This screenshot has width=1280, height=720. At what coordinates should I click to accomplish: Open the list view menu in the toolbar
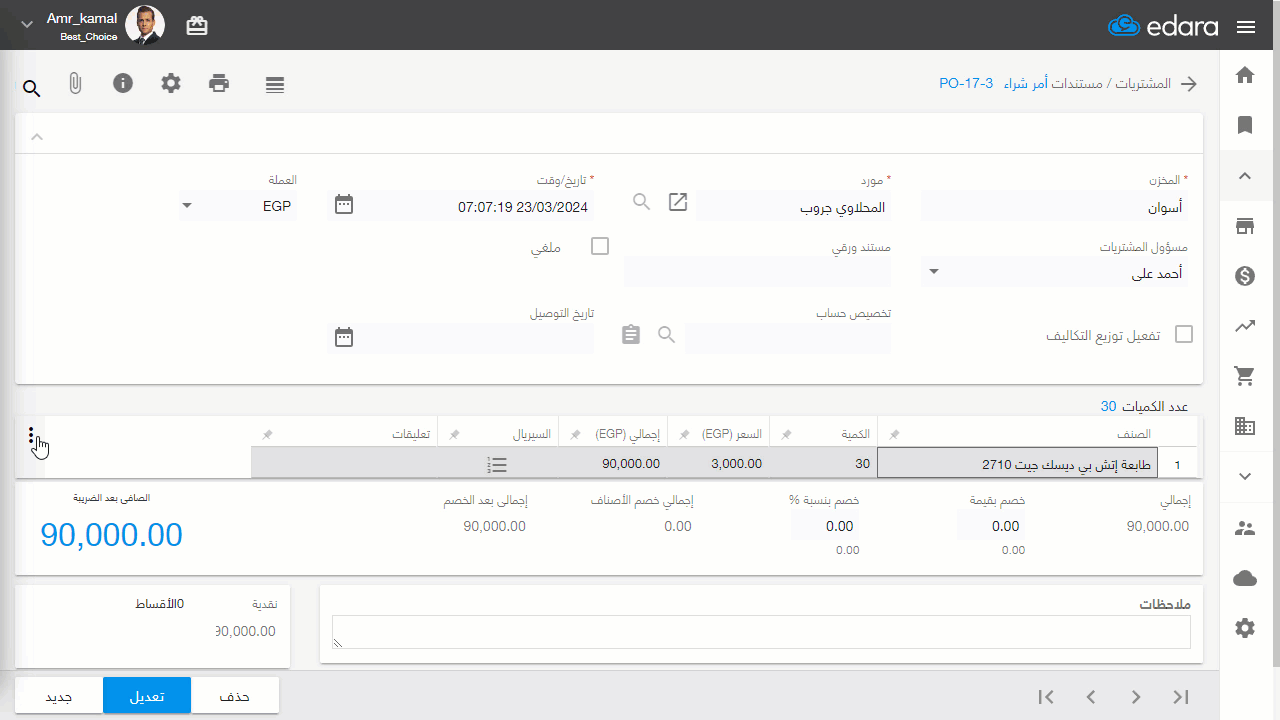pos(275,85)
